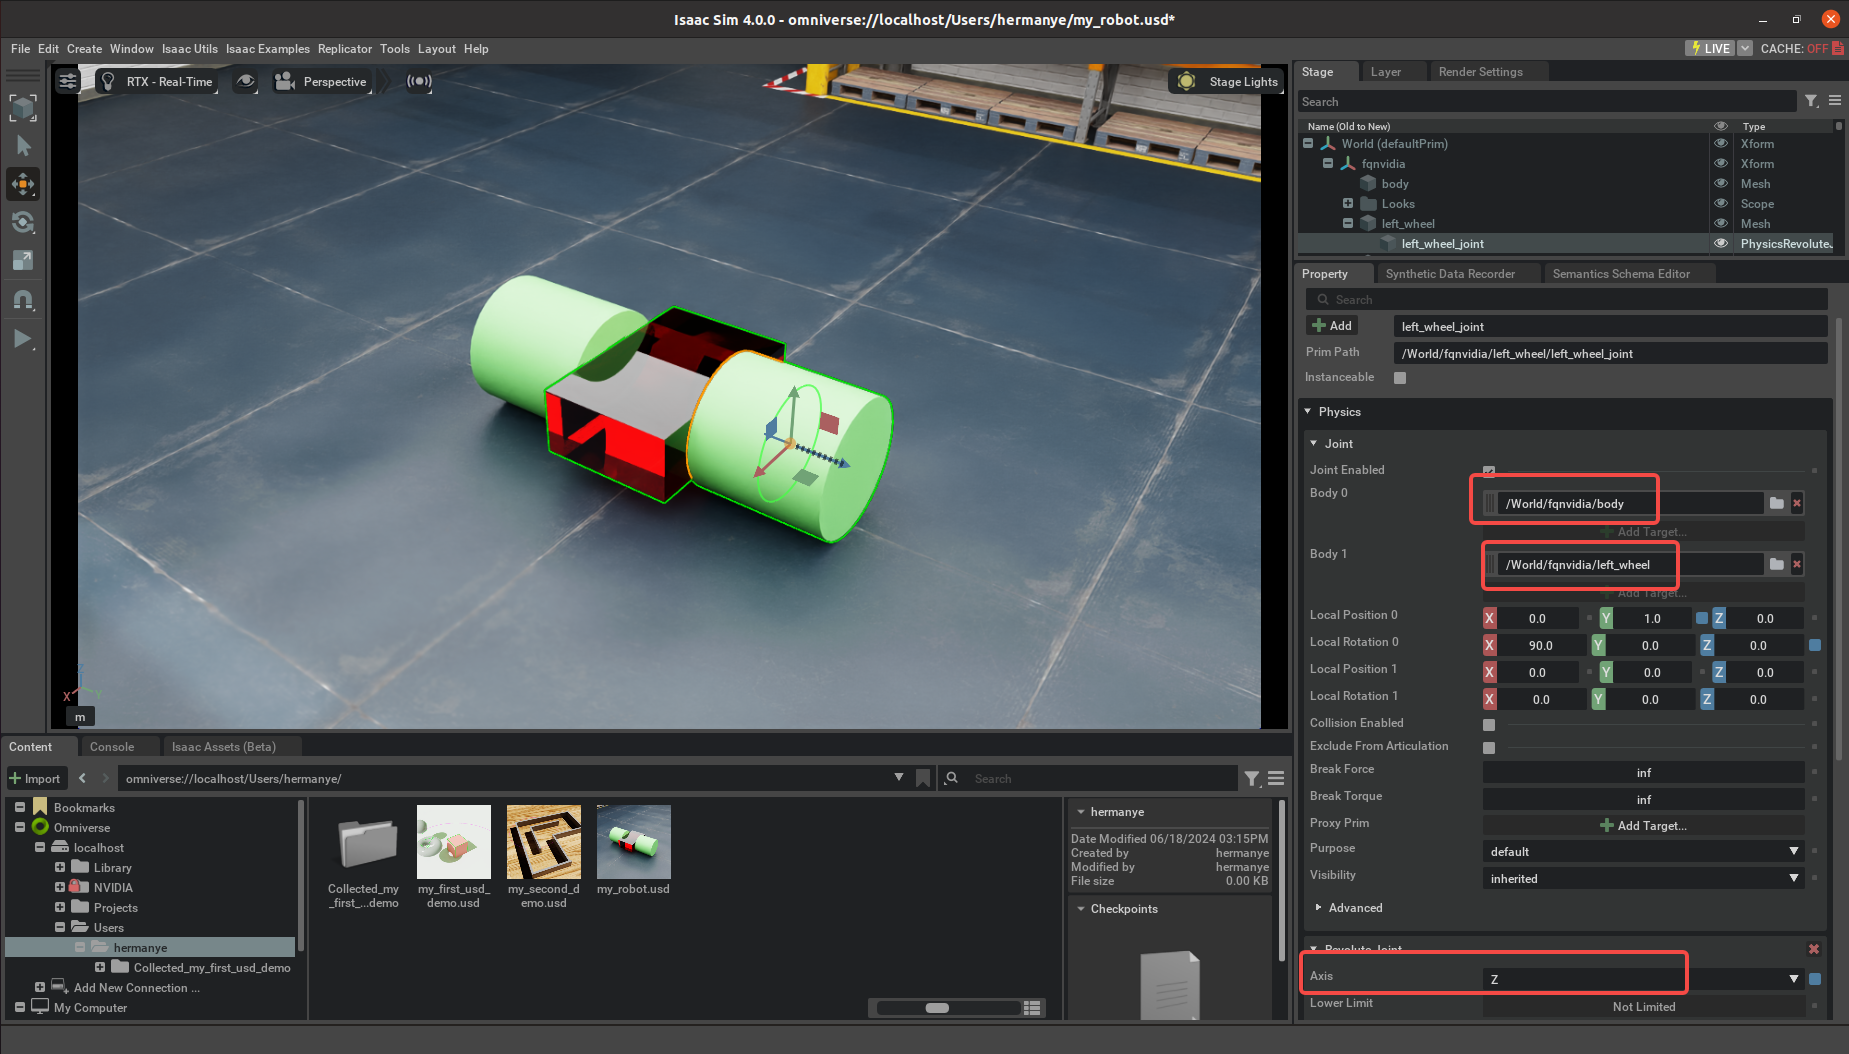This screenshot has width=1849, height=1054.
Task: Click the Add Target button for Proxy Prim
Action: [x=1643, y=825]
